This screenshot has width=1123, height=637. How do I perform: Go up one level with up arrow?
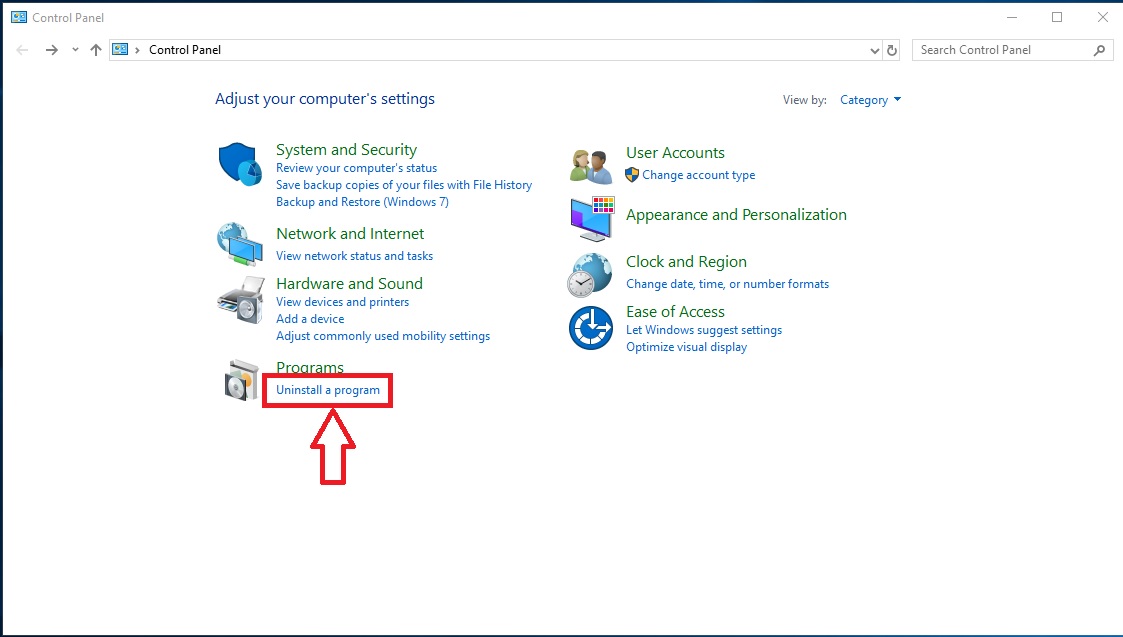tap(96, 49)
